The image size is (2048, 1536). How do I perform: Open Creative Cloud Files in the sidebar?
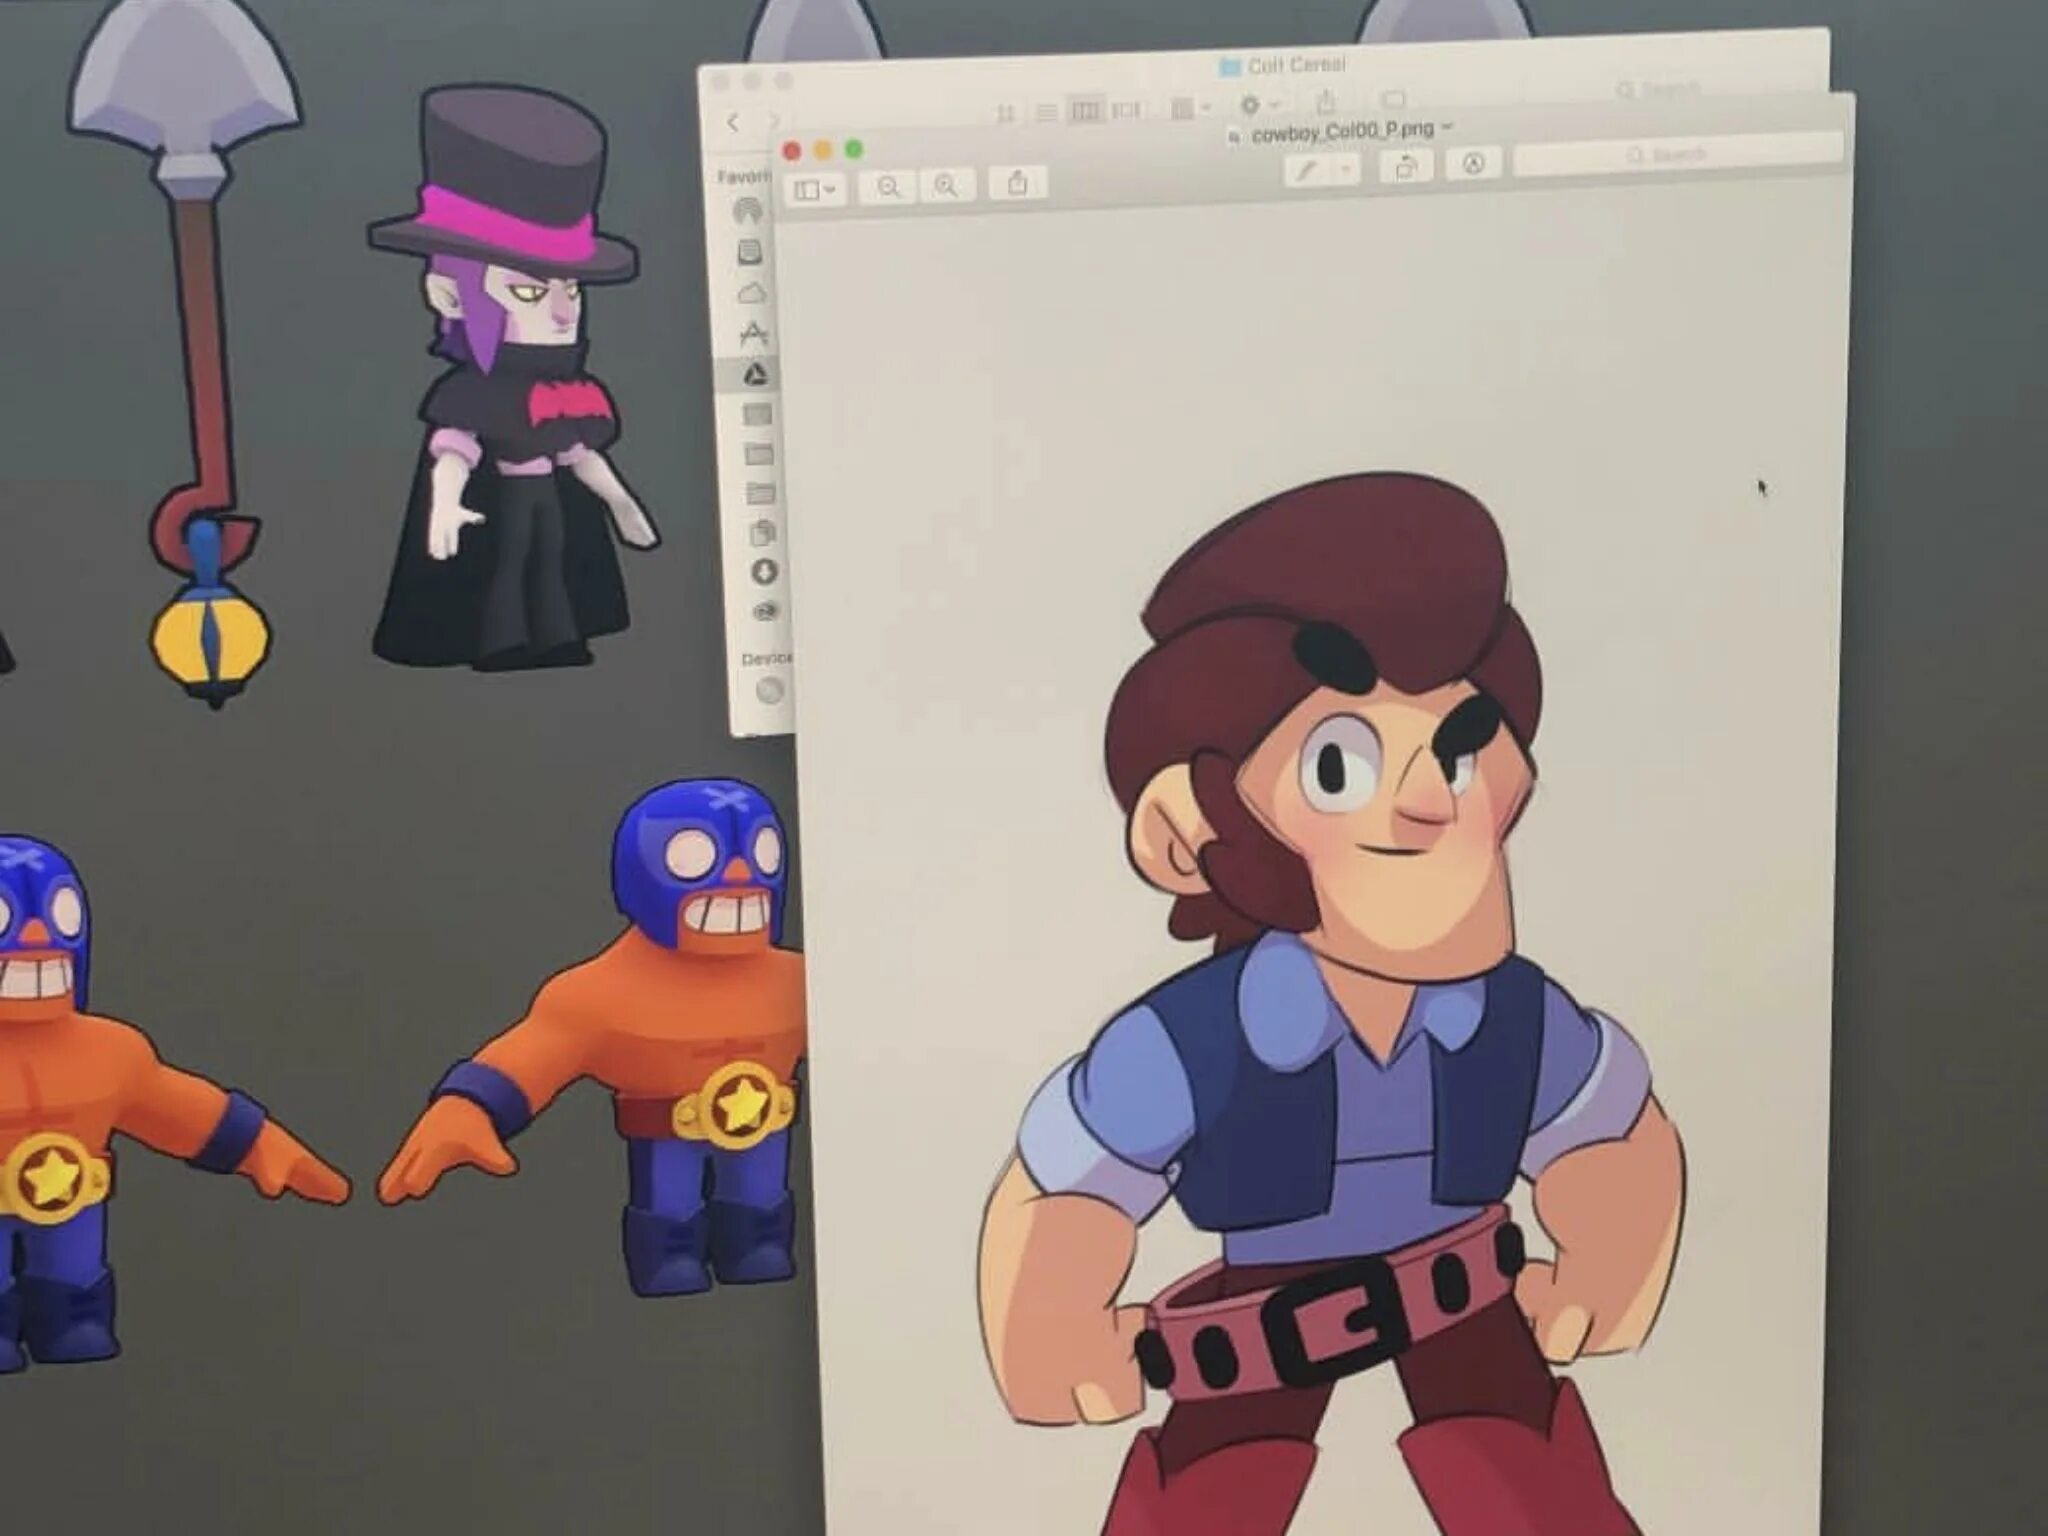pos(766,611)
